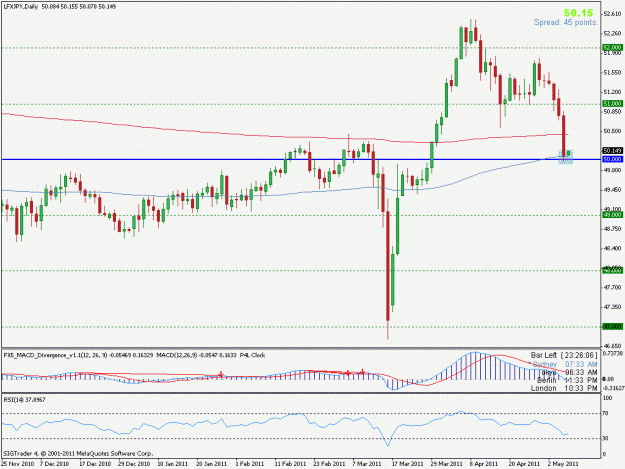Image resolution: width=625 pixels, height=469 pixels.
Task: Click the 11 Feb 2011 date label
Action: 290,464
